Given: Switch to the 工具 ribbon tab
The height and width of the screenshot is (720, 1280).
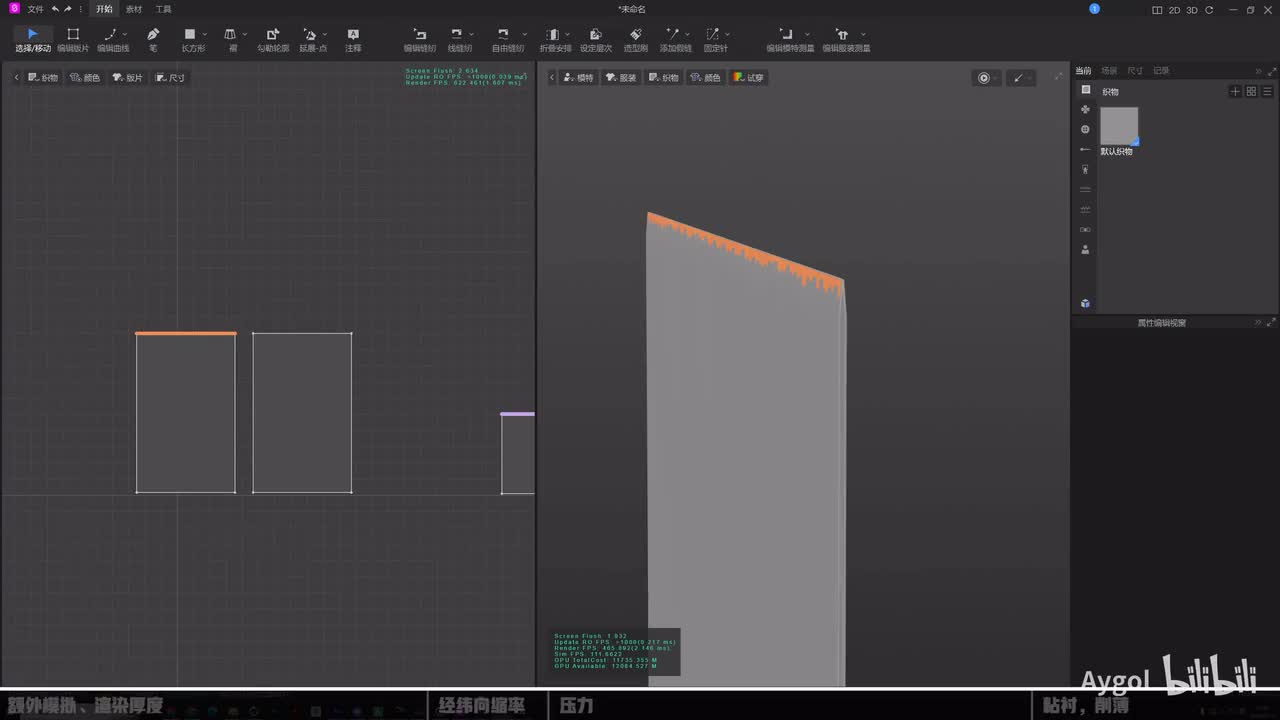Looking at the screenshot, I should click(163, 9).
